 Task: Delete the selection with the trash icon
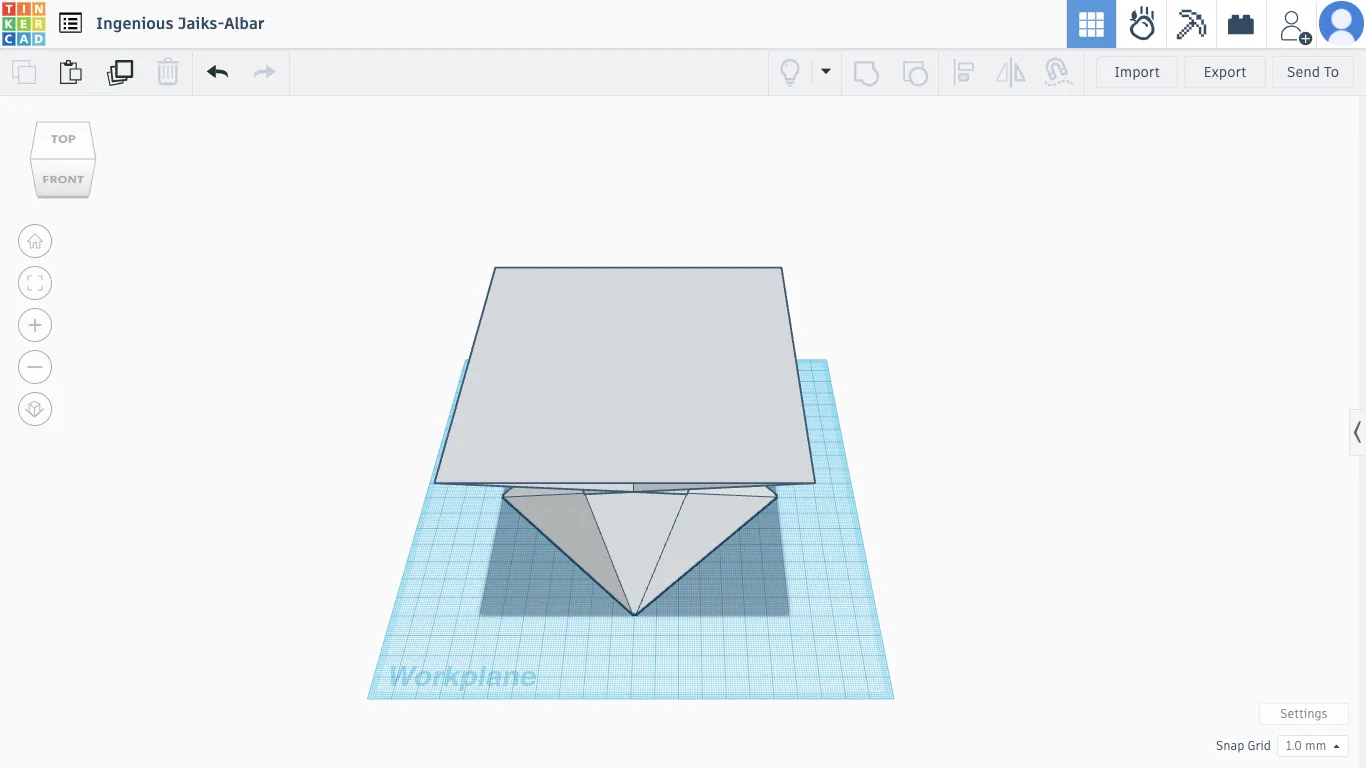tap(168, 72)
